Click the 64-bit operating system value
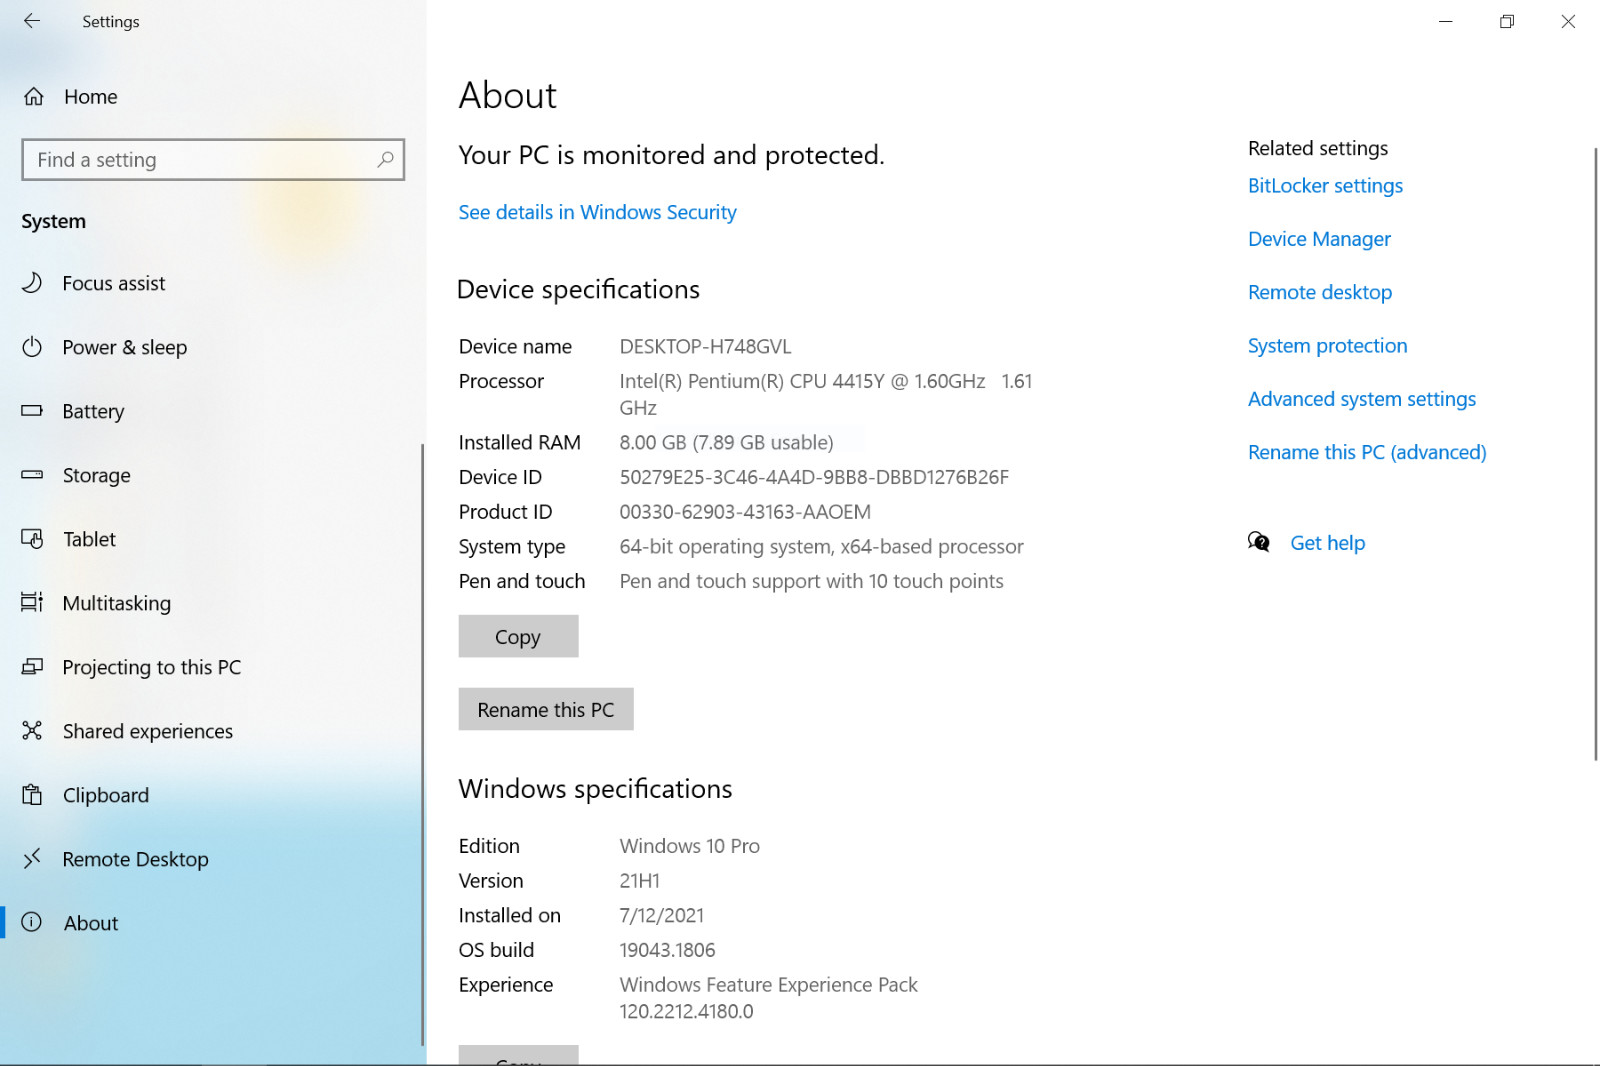 click(x=821, y=547)
